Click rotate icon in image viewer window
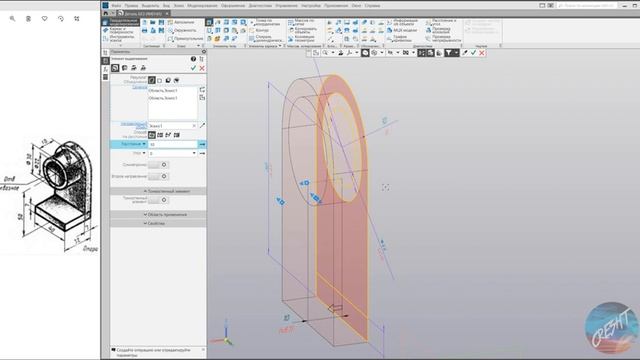The image size is (640, 360). (x=60, y=18)
